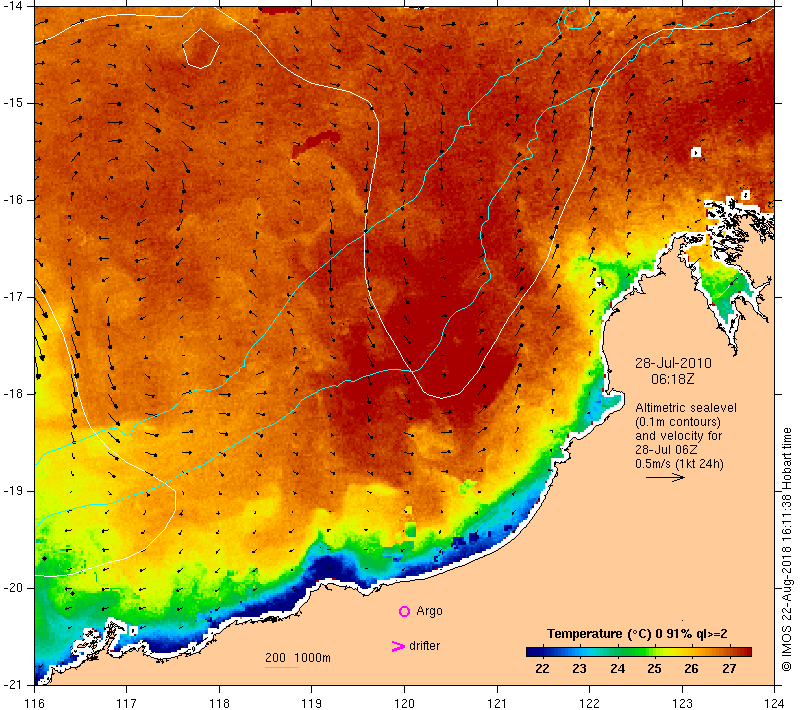Click the magenta Argo circle legend symbol

404,611
